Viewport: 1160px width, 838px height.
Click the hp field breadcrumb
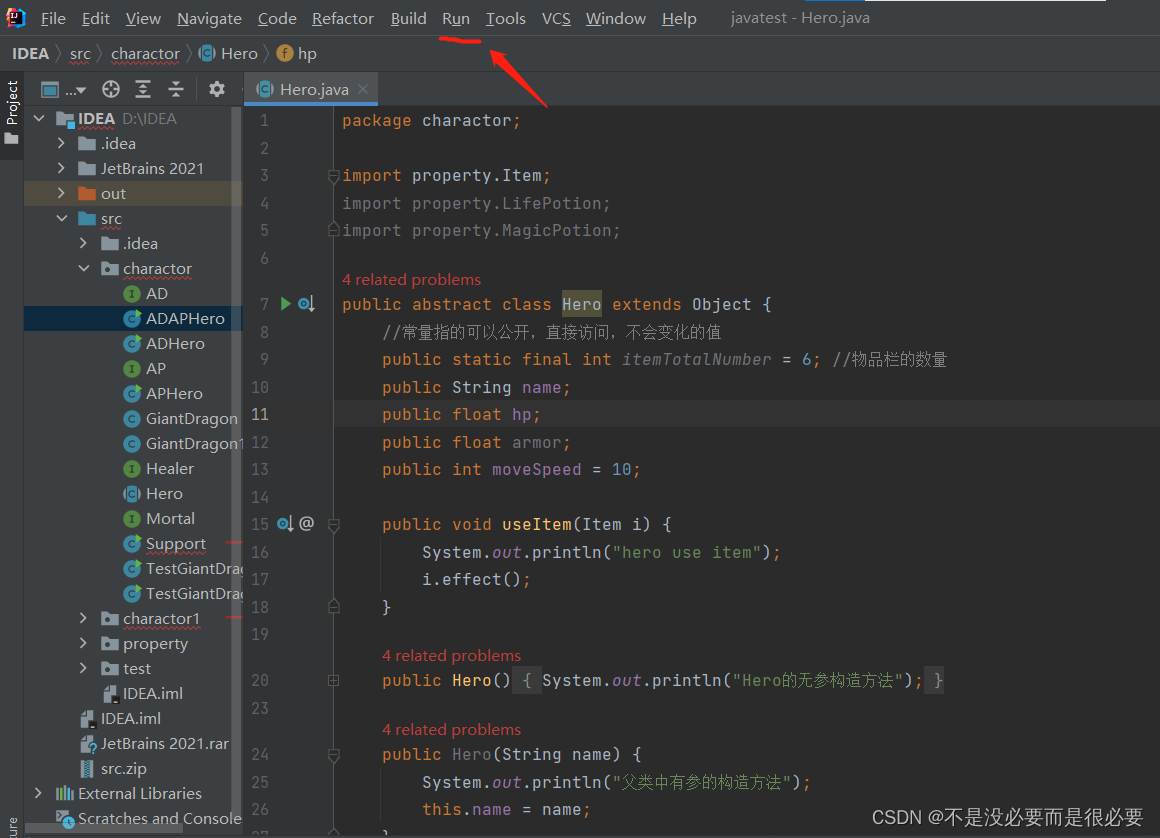click(x=297, y=53)
